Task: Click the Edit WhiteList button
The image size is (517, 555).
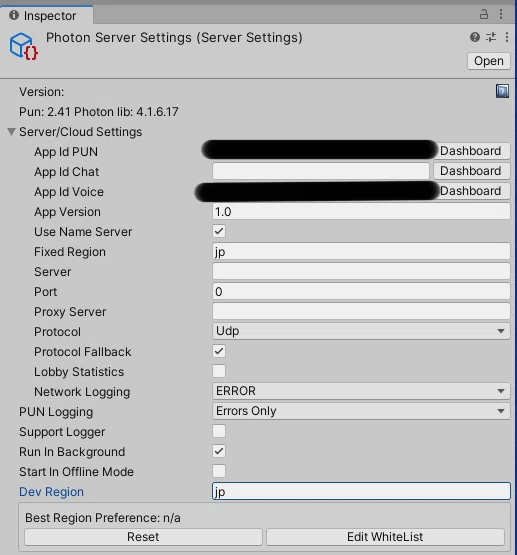Action: [385, 537]
